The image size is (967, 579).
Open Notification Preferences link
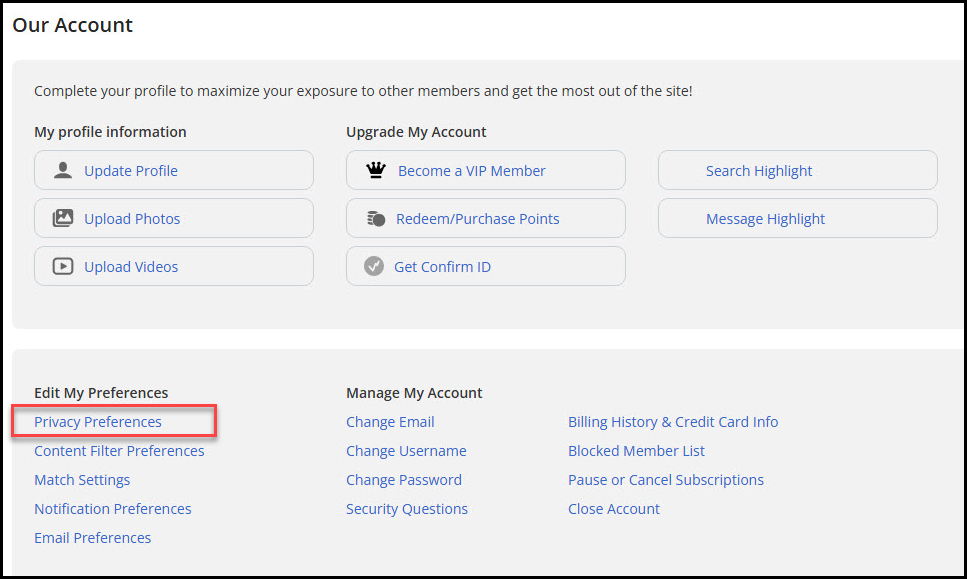click(113, 509)
